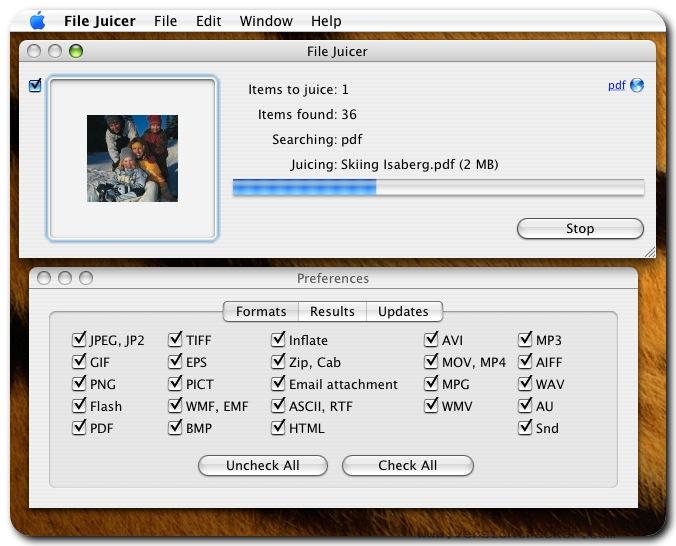Uncheck the HTML format
Viewport: 676px width, 546px height.
278,427
